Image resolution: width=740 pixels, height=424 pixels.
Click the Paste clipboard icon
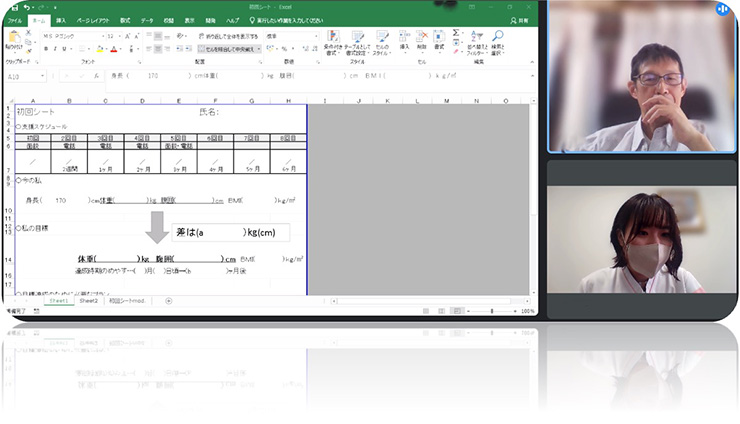pyautogui.click(x=13, y=38)
